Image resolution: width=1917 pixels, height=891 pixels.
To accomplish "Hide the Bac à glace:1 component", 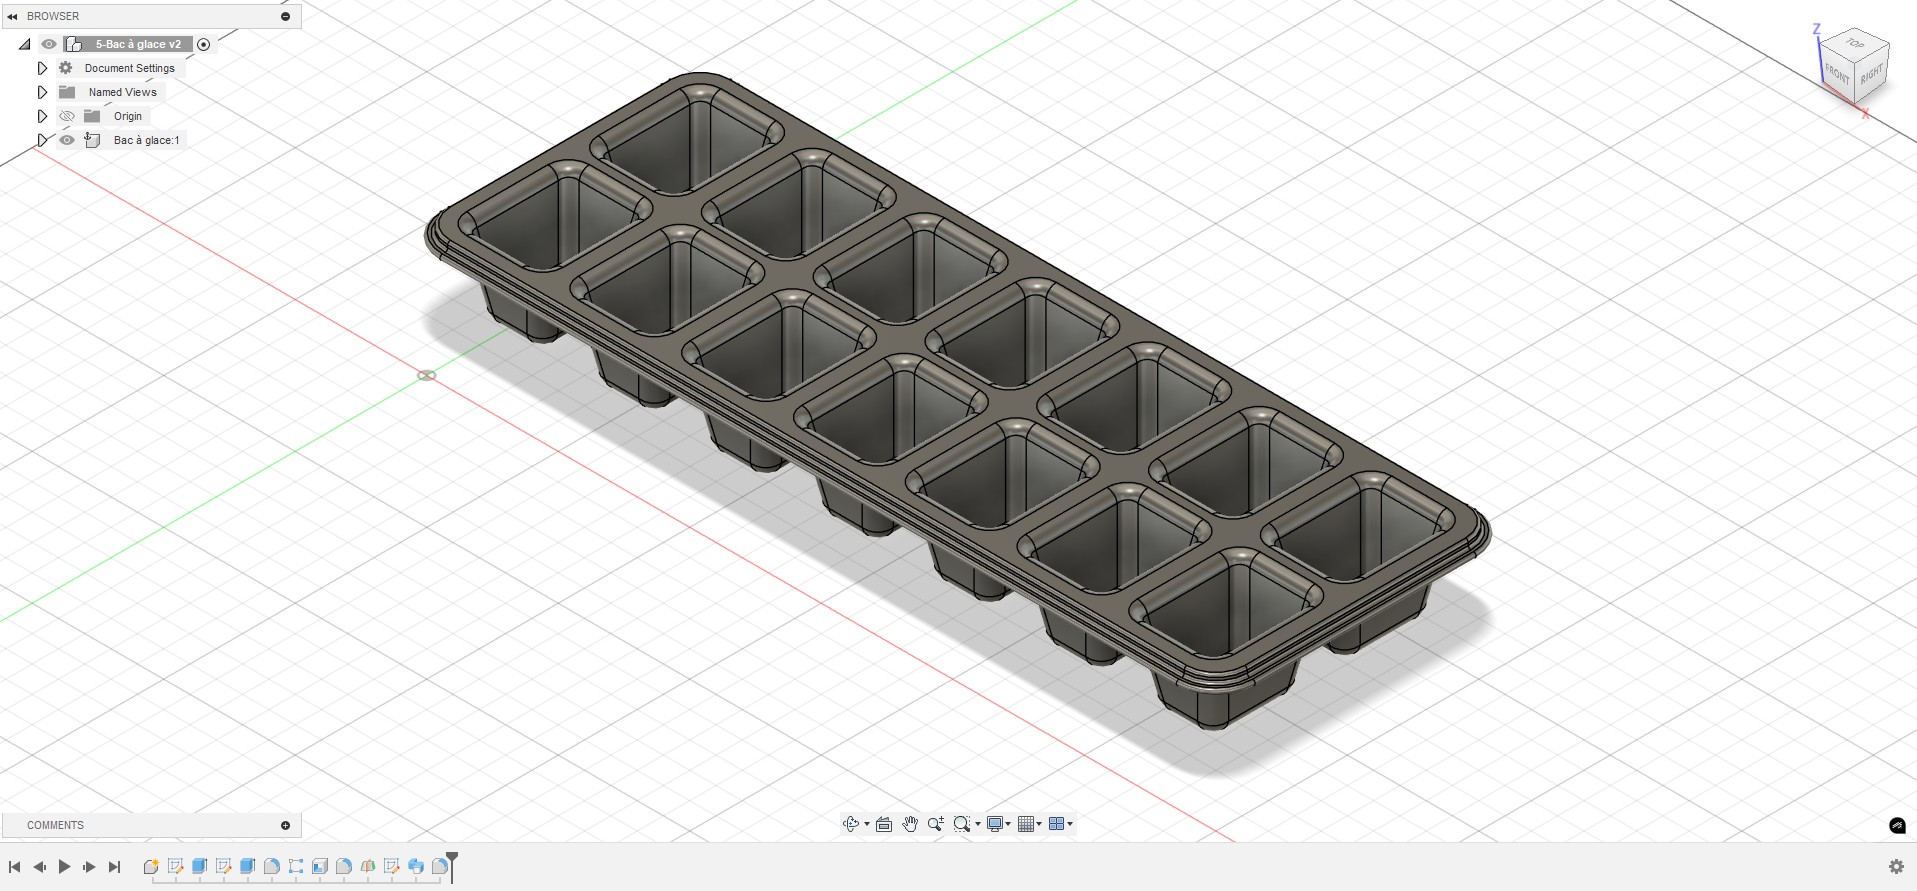I will click(x=67, y=140).
